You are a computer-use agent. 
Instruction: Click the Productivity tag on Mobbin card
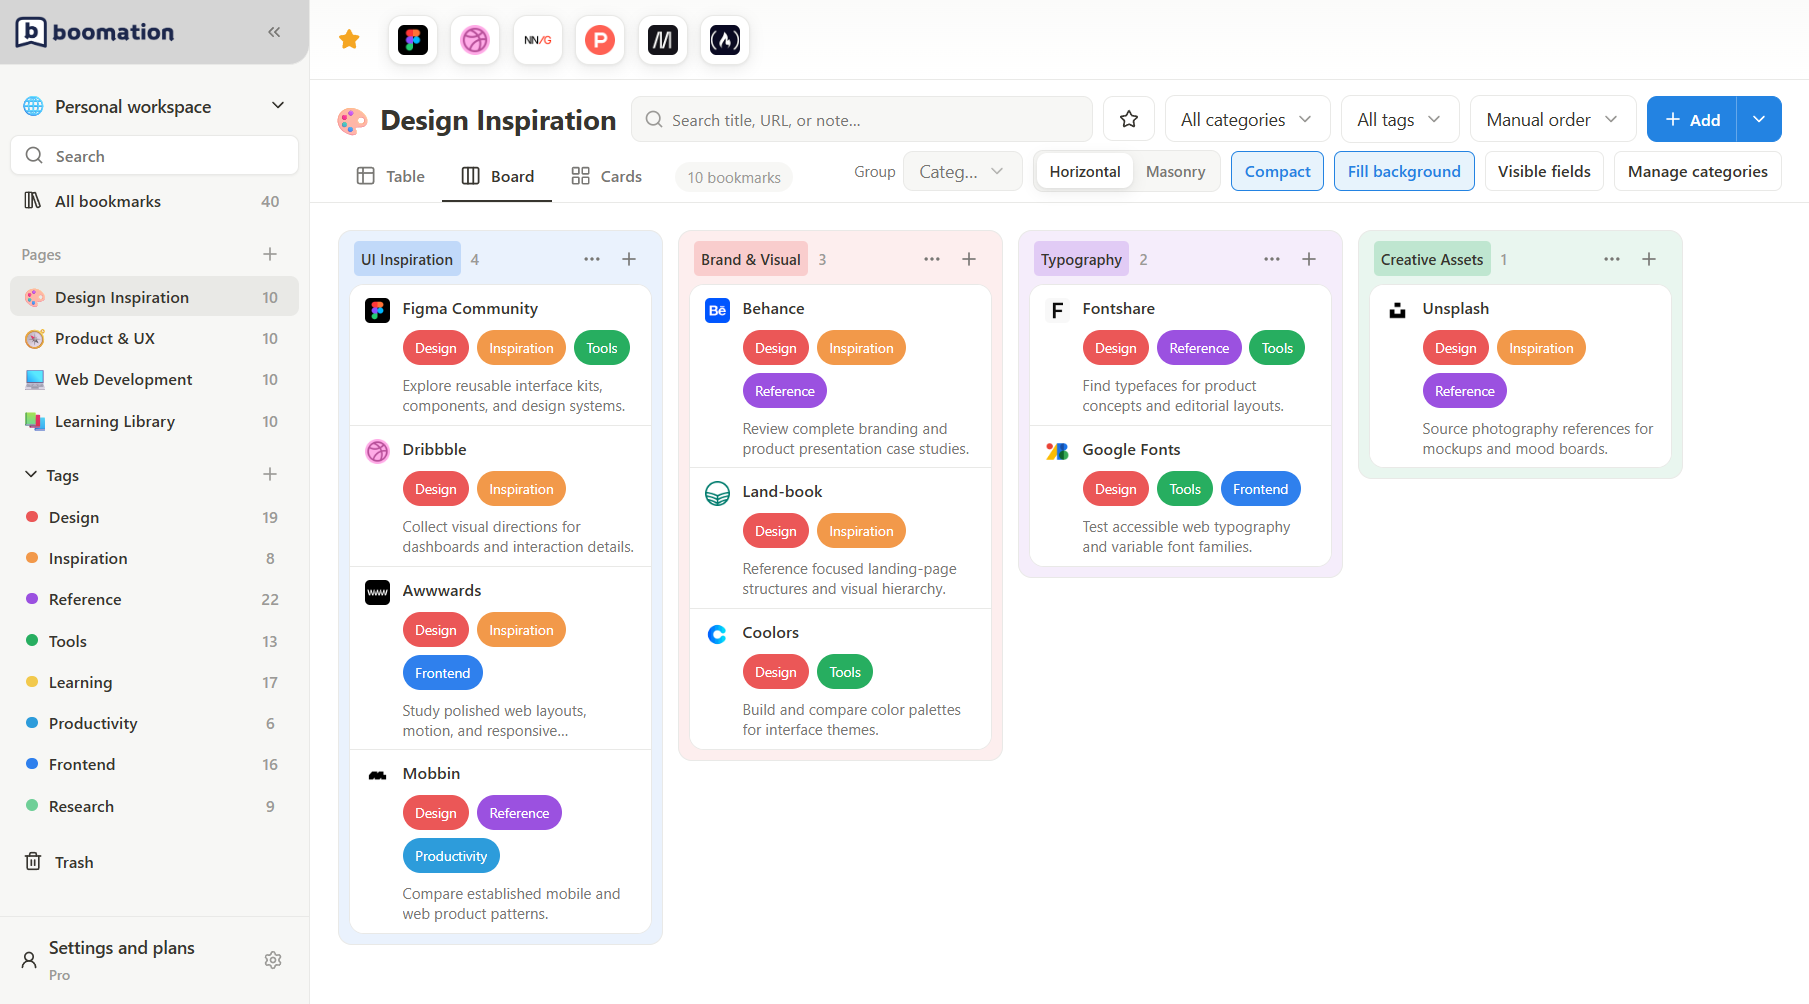451,856
